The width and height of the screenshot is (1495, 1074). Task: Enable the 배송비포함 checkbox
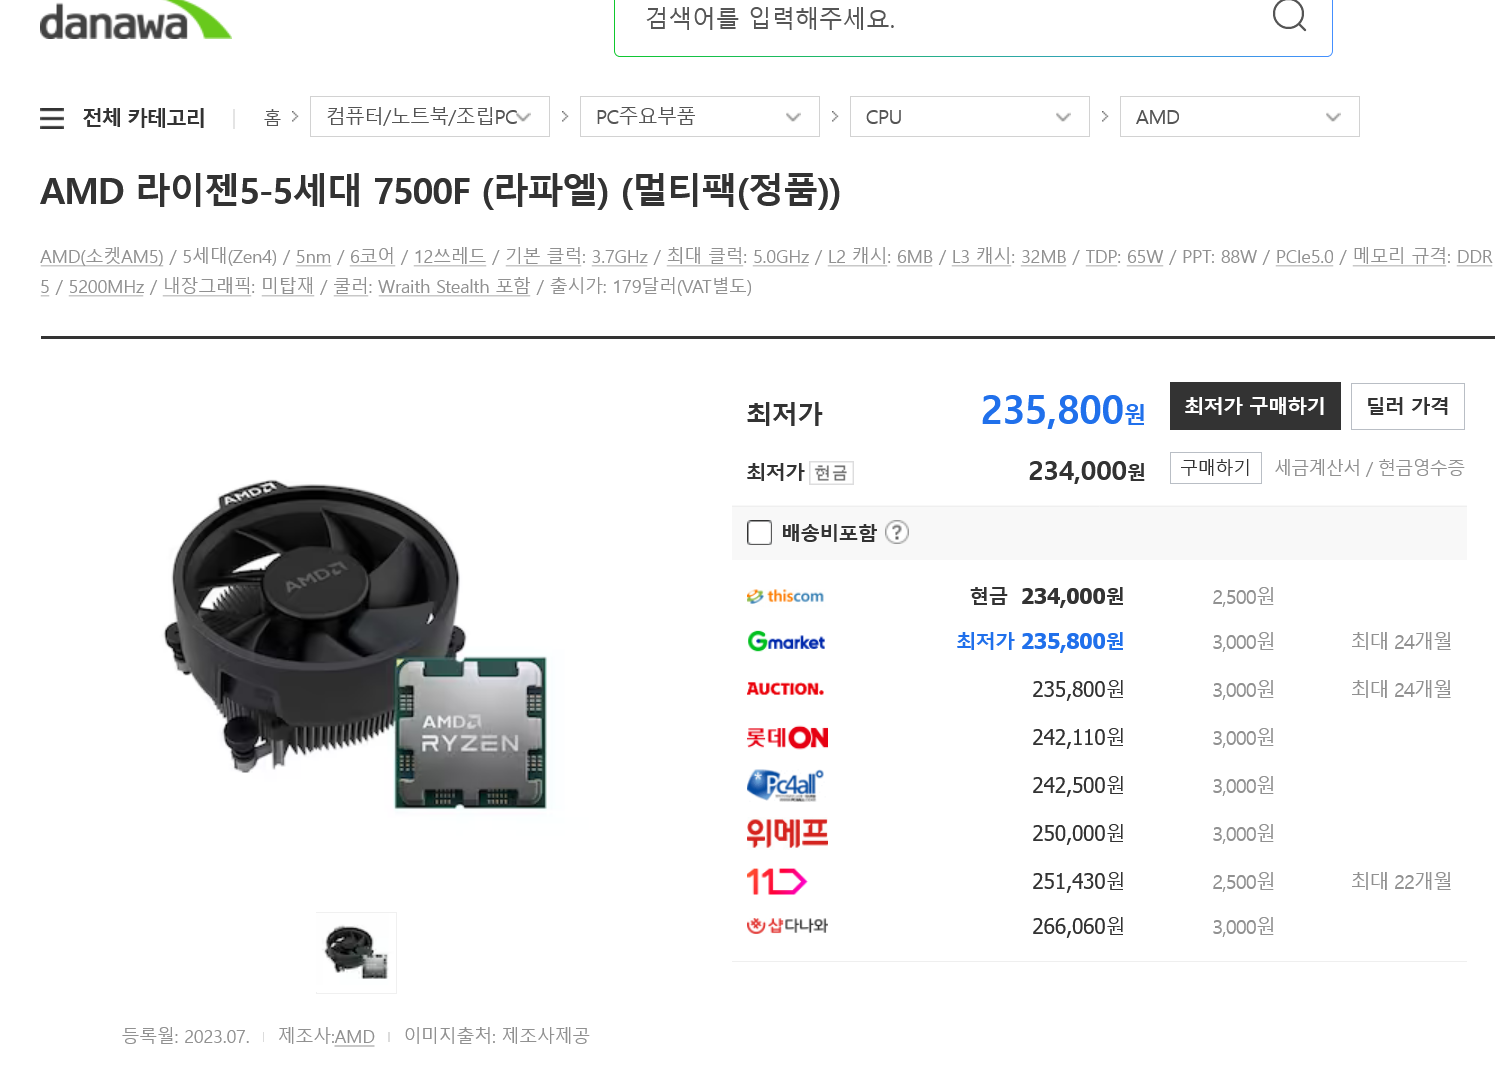[x=760, y=532]
